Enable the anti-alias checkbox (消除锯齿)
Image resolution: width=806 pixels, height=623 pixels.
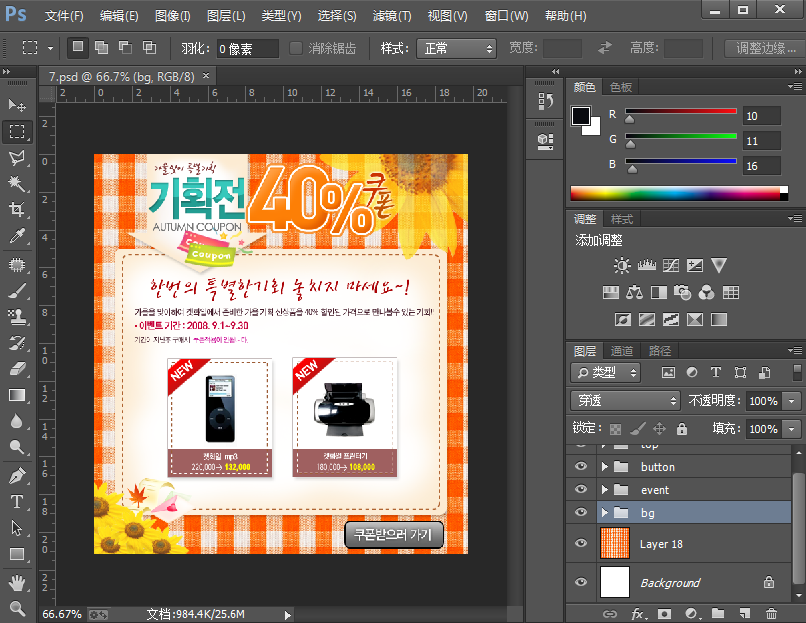click(x=296, y=48)
